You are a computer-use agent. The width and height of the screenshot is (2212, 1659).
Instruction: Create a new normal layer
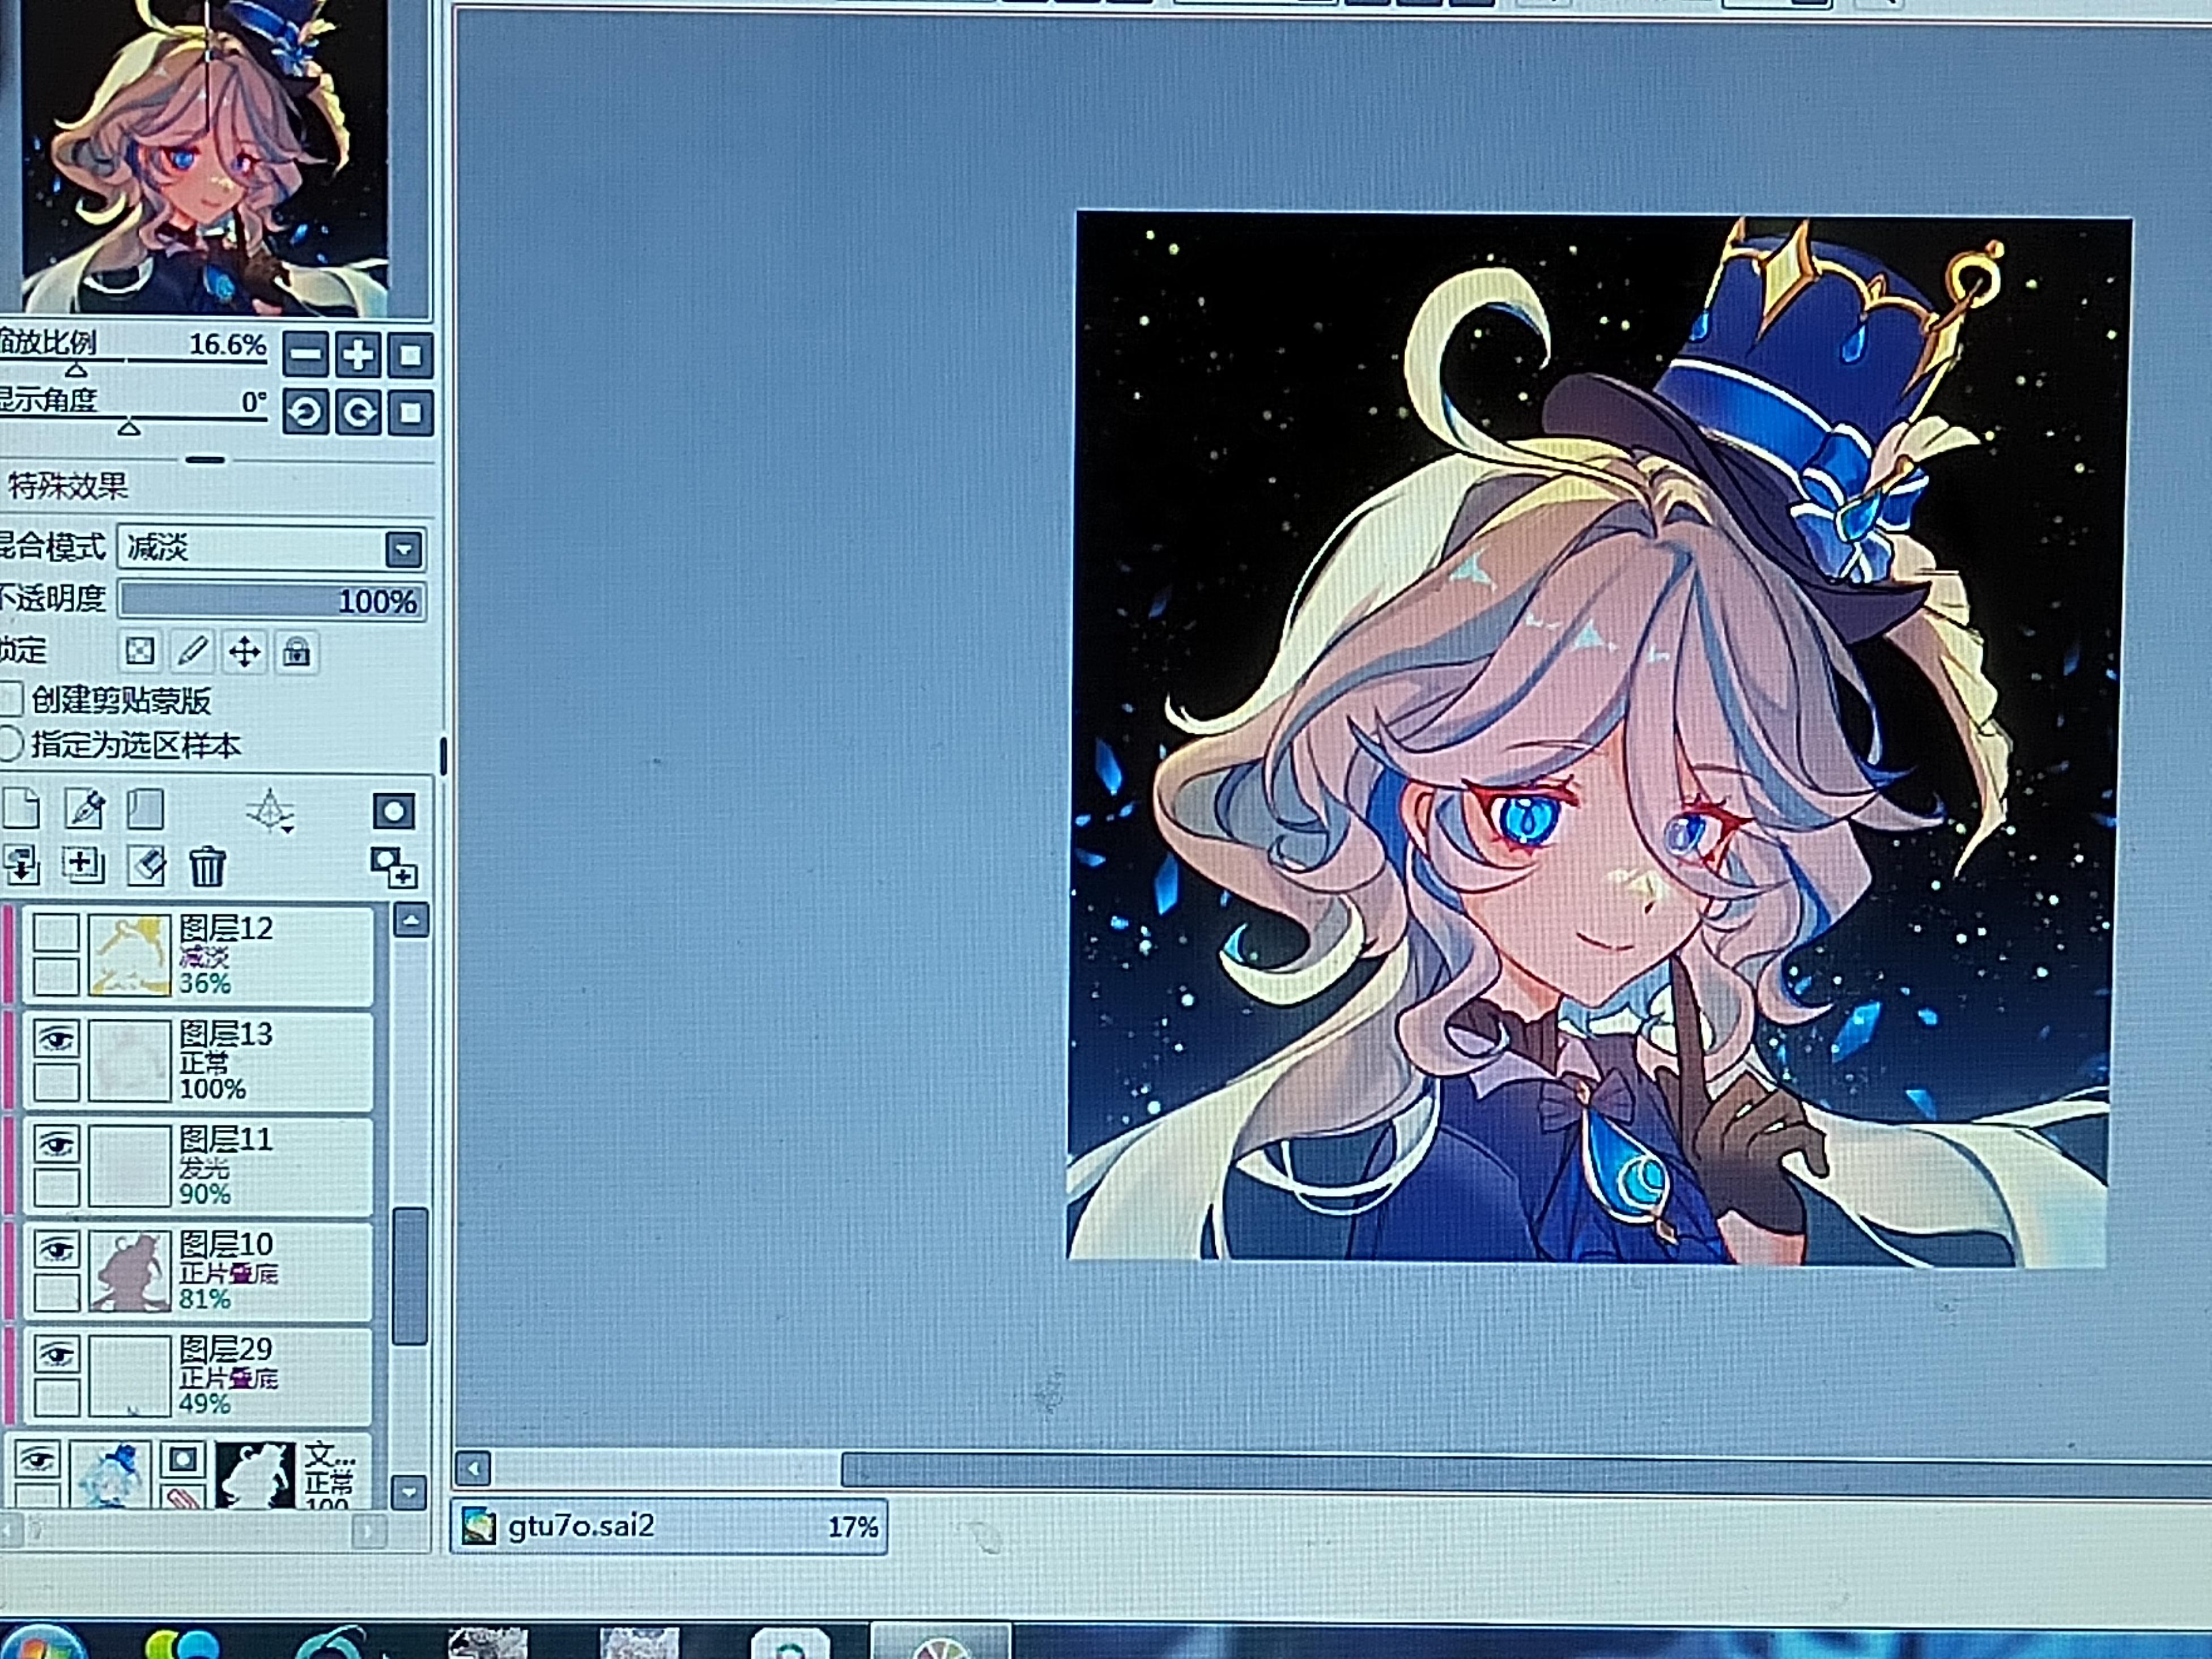tap(22, 809)
